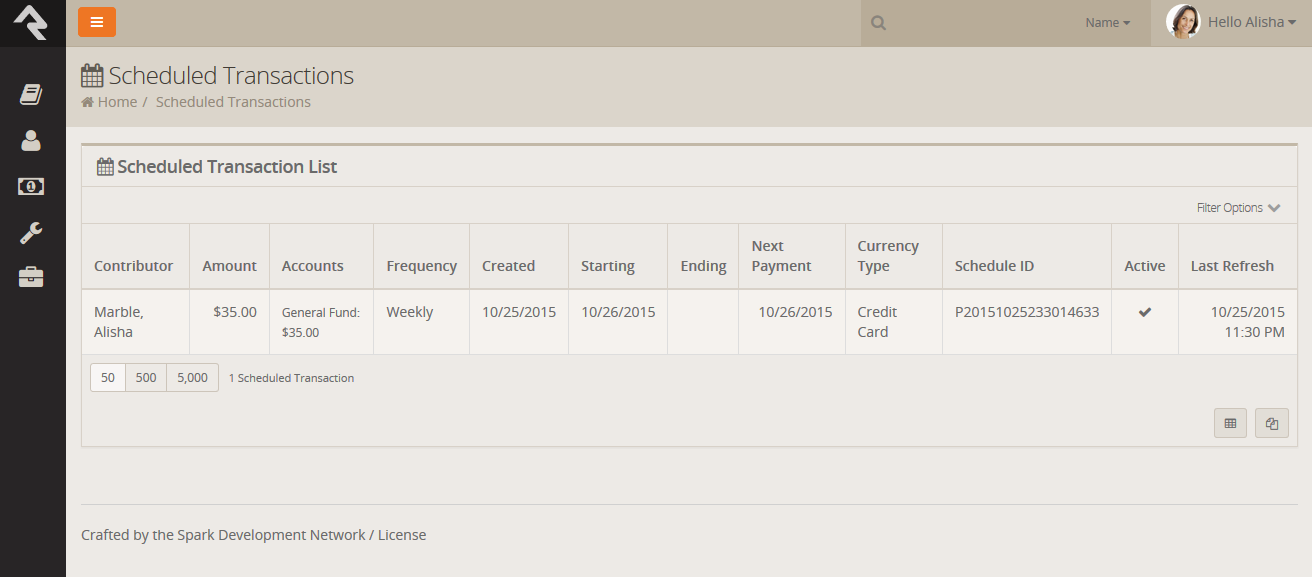Set page size to 5,000 rows
Viewport: 1312px width, 577px height.
(x=192, y=378)
